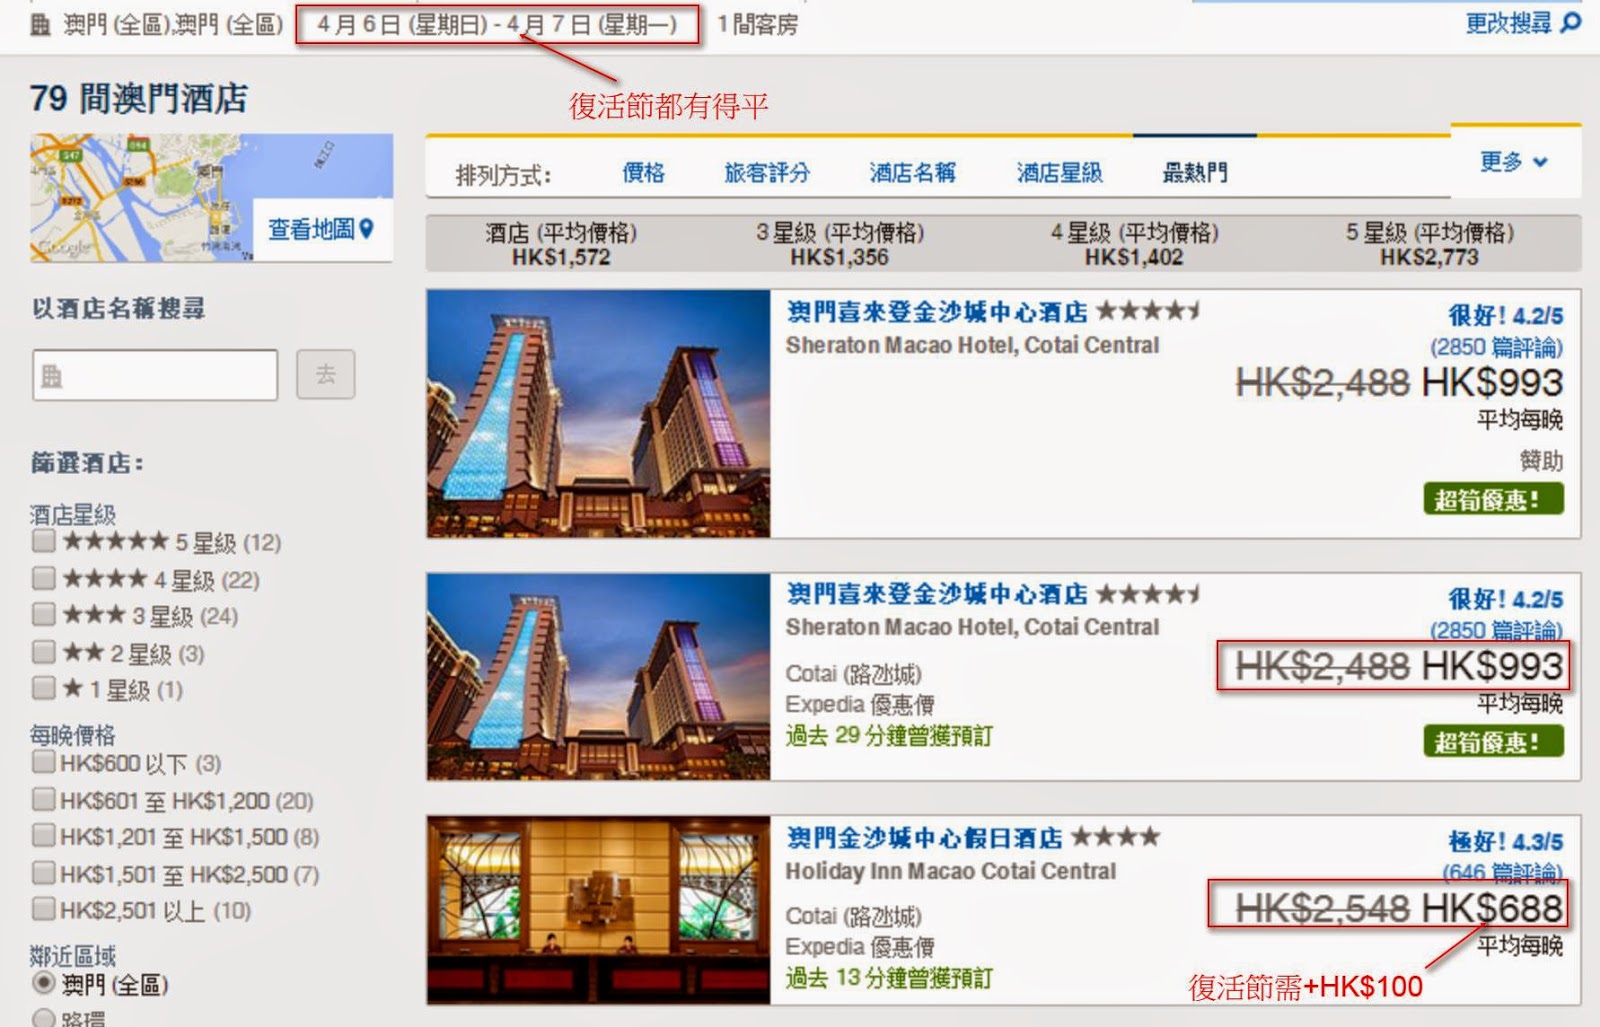Open the Holiday Inn Macao Cotai Central link

pyautogui.click(x=950, y=871)
